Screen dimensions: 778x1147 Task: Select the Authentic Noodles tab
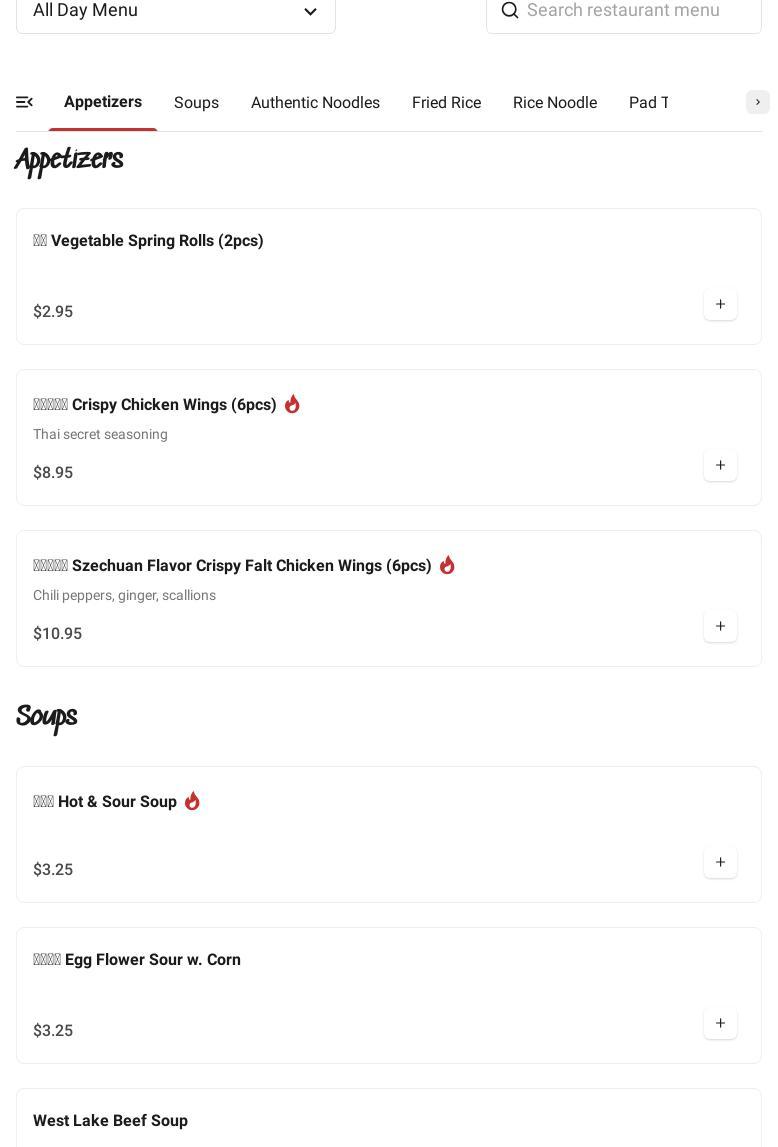point(315,103)
